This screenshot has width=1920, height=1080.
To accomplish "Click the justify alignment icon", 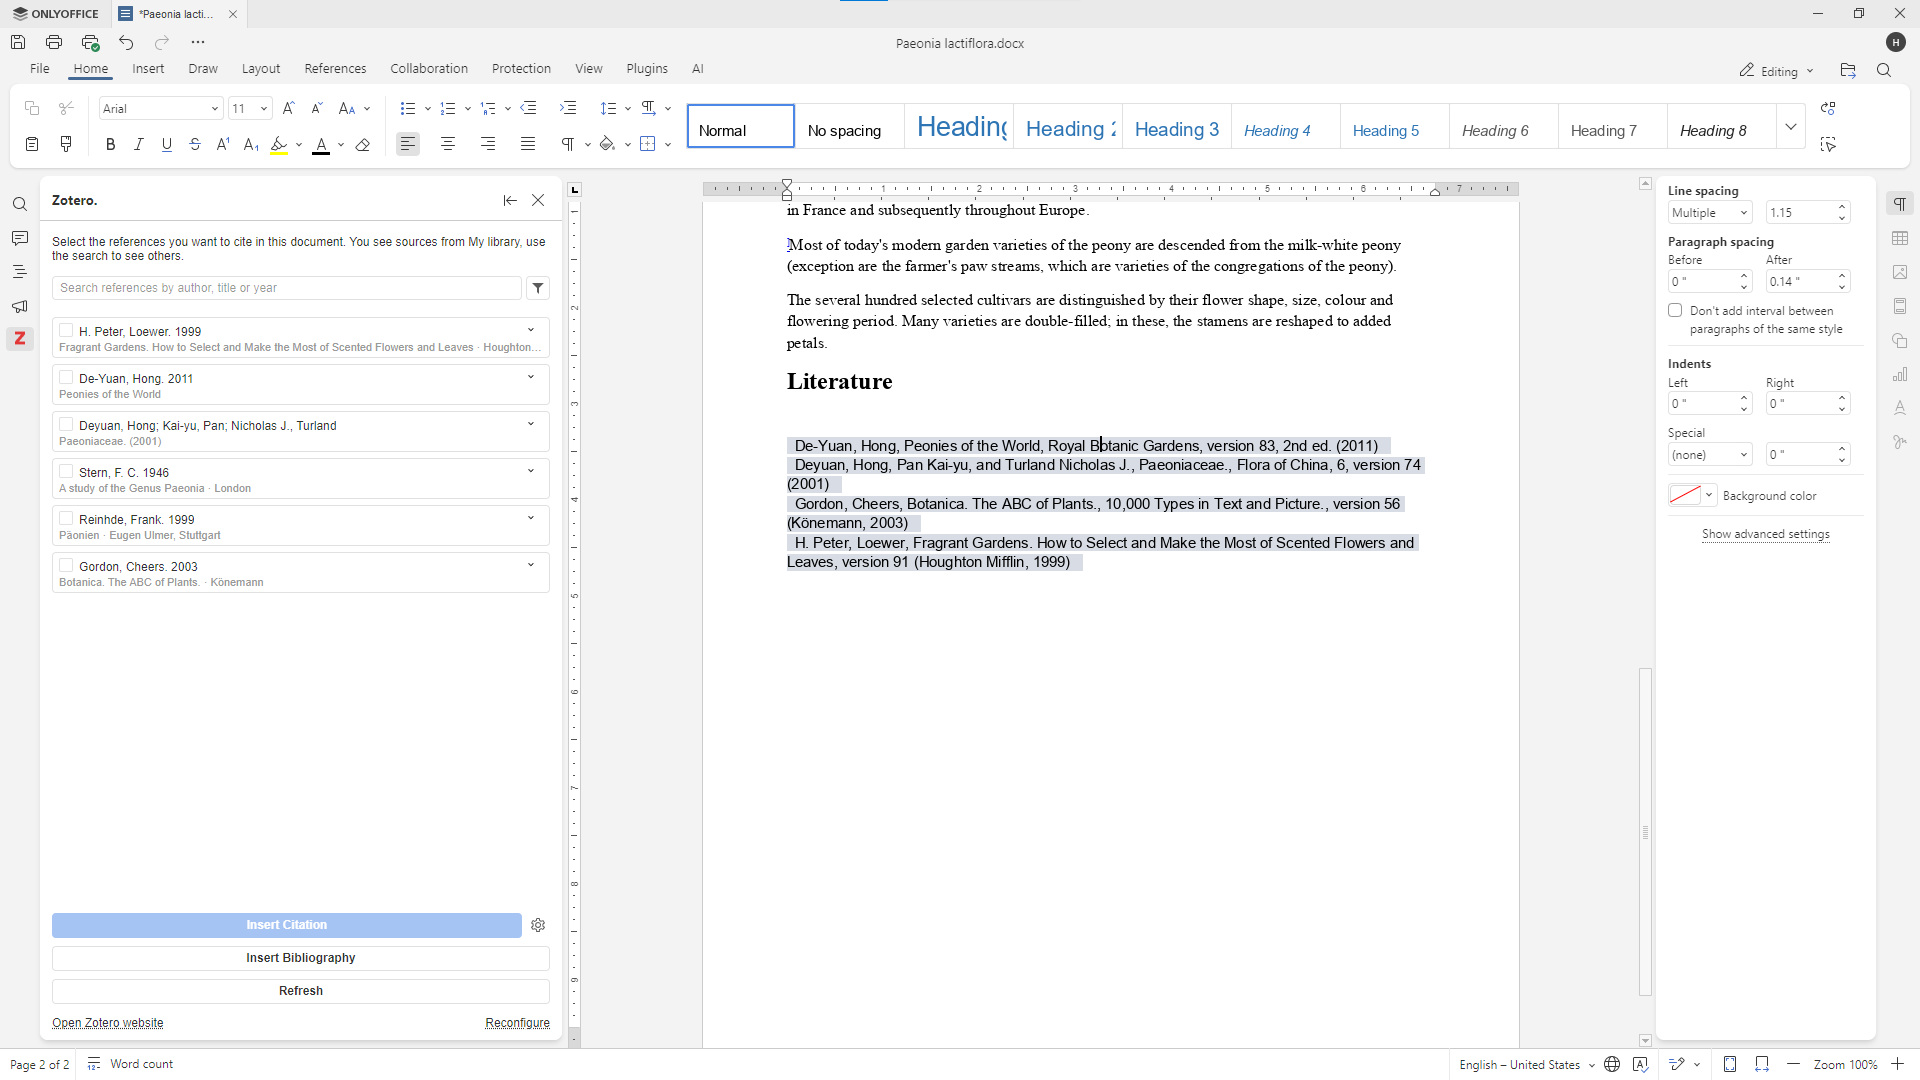I will (527, 145).
